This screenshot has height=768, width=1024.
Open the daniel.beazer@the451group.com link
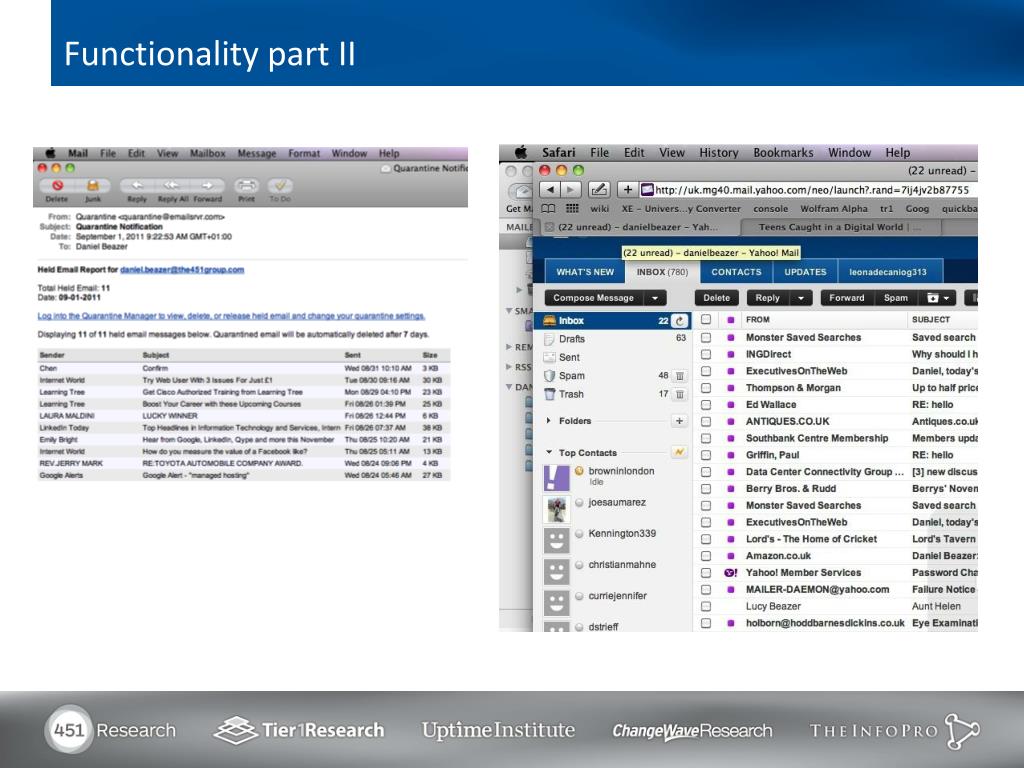click(x=182, y=270)
